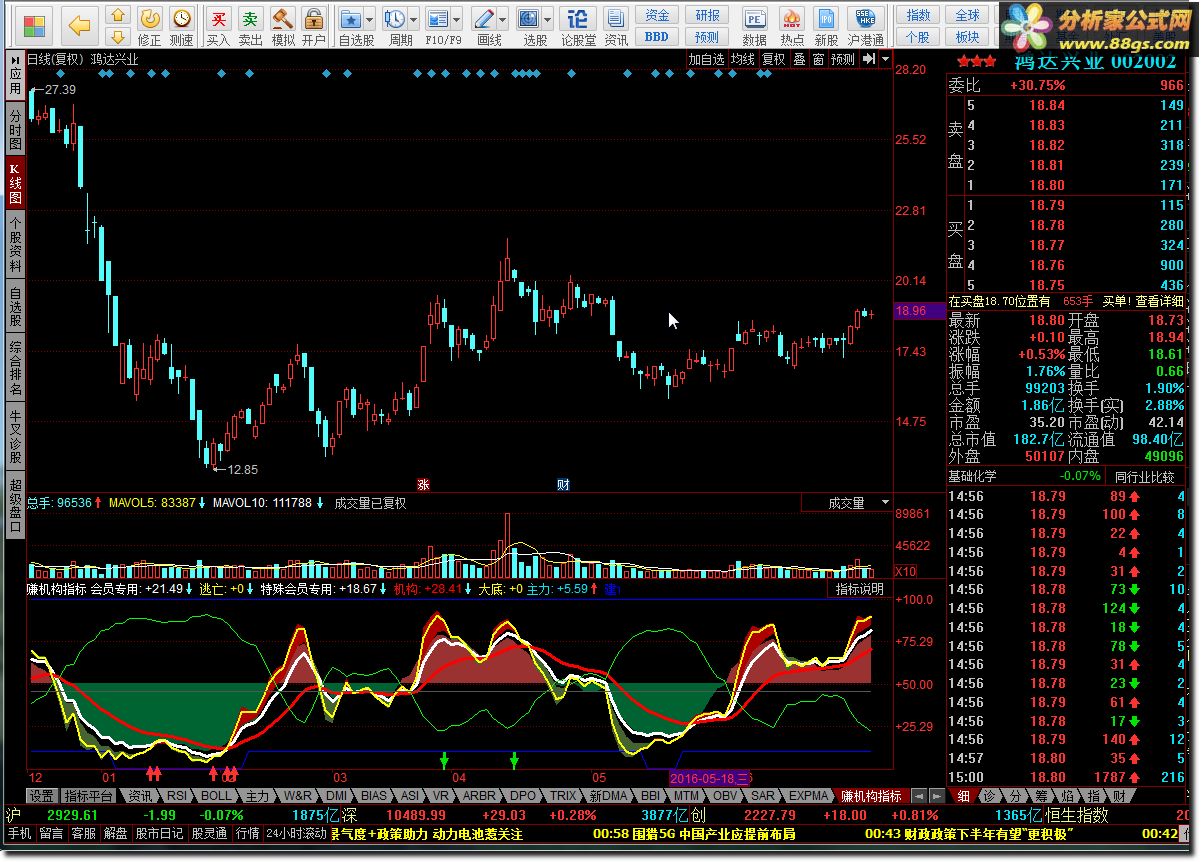The image size is (1201, 862).
Task: Click the up arrow toolbar icon
Action: 118,15
